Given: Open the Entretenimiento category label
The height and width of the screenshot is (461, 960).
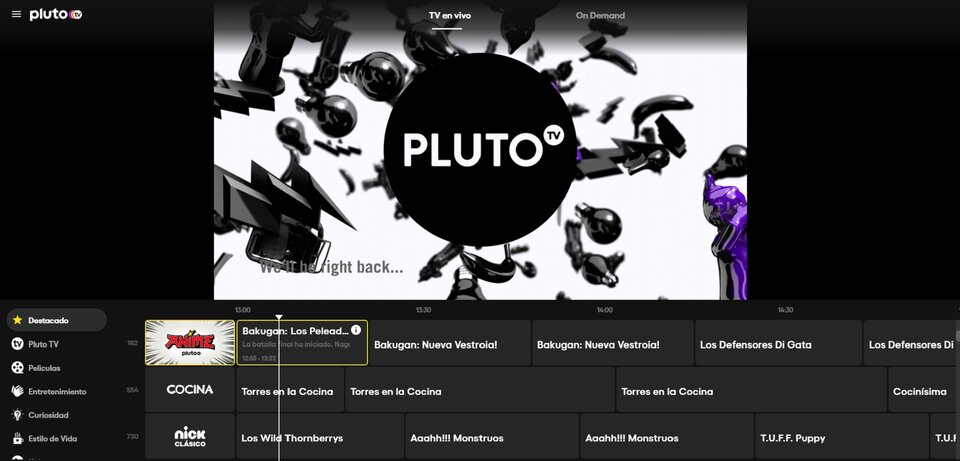Looking at the screenshot, I should (57, 391).
